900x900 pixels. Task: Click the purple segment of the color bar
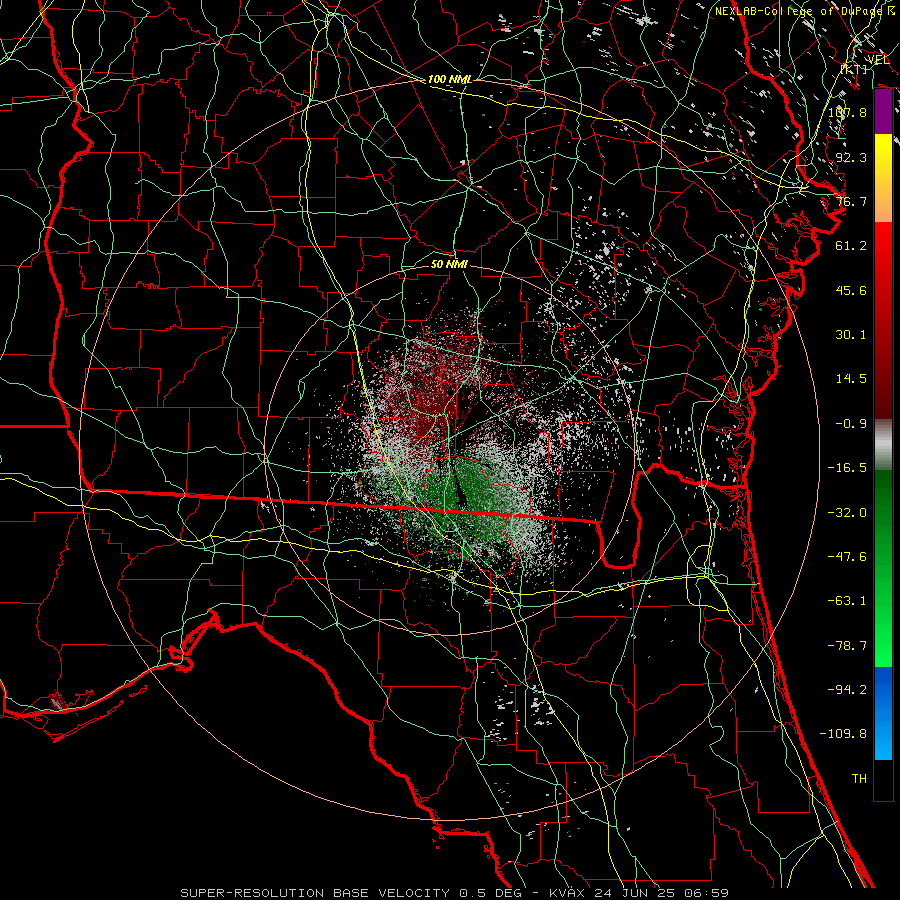point(883,112)
